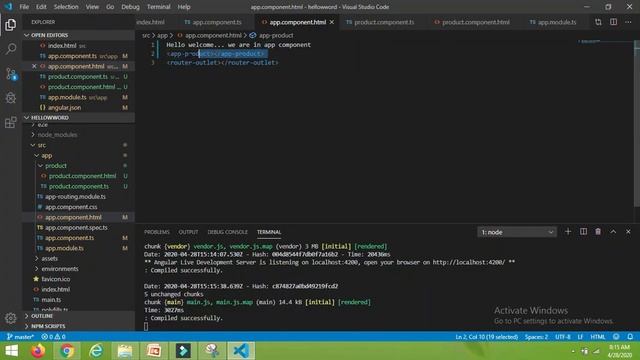Open the File menu

click(x=24, y=7)
